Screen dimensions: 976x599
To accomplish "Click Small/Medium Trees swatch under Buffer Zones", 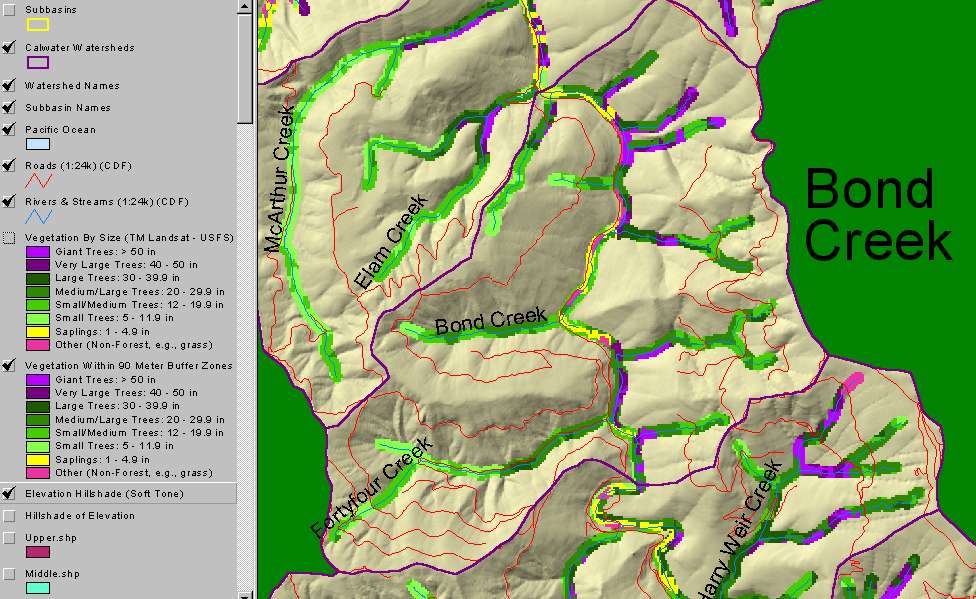I will click(37, 433).
